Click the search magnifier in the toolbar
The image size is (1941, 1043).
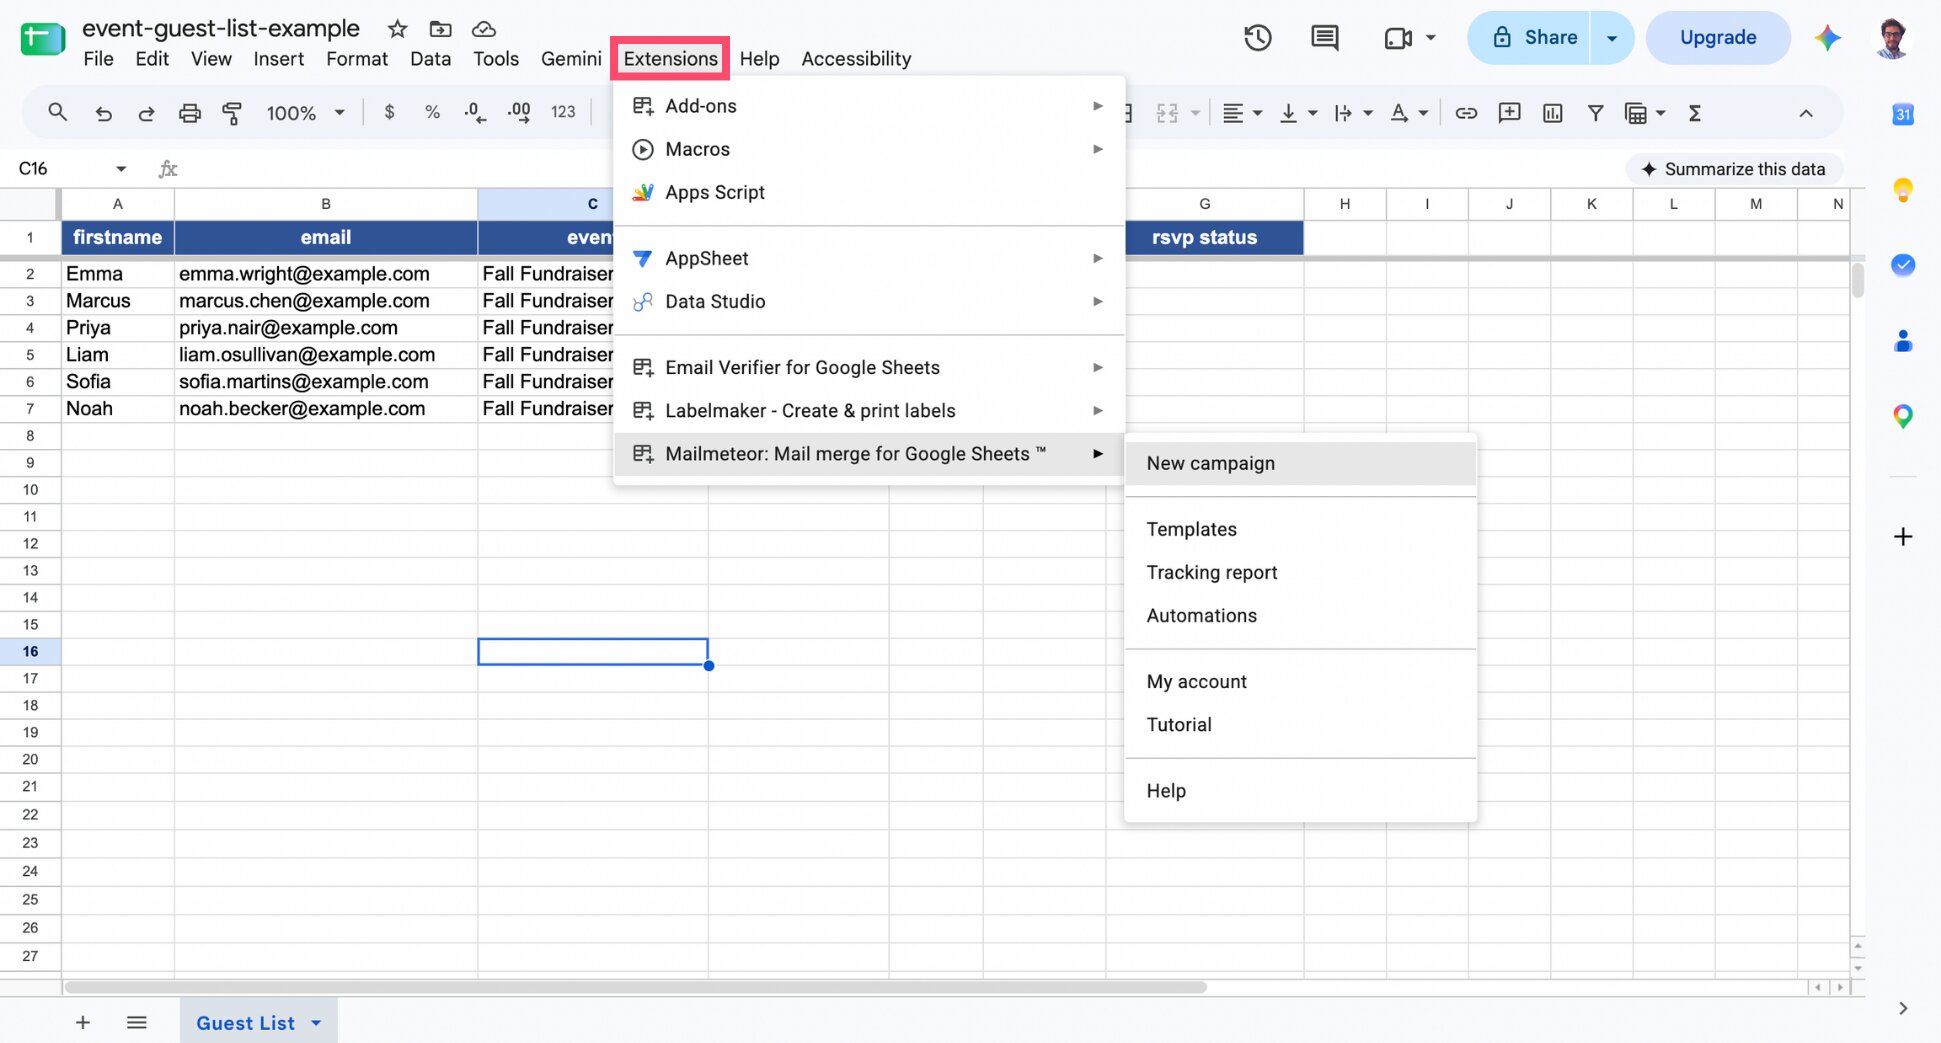click(x=58, y=113)
